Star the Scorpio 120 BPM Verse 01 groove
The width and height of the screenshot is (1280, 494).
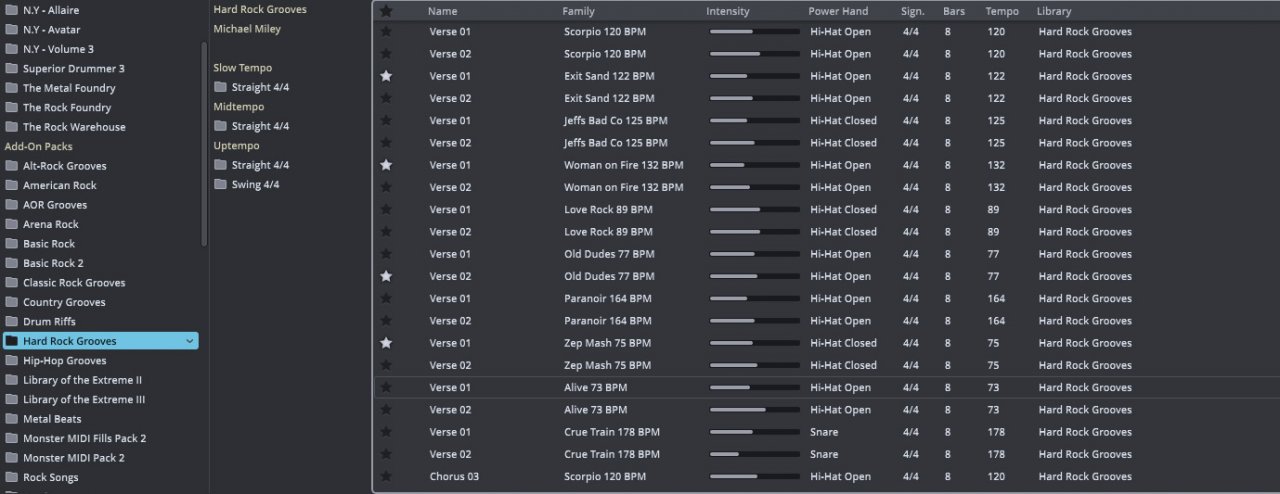[386, 32]
